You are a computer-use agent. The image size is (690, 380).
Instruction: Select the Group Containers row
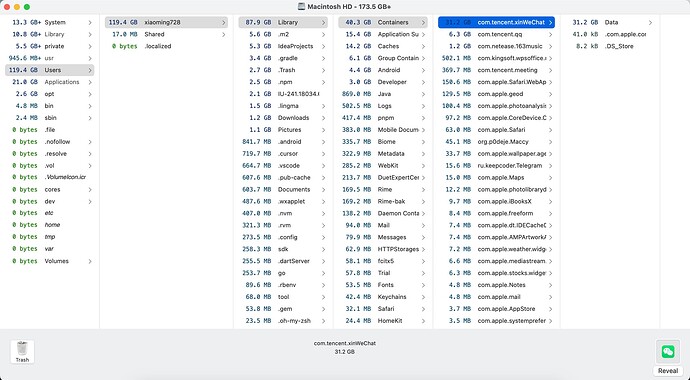383,58
